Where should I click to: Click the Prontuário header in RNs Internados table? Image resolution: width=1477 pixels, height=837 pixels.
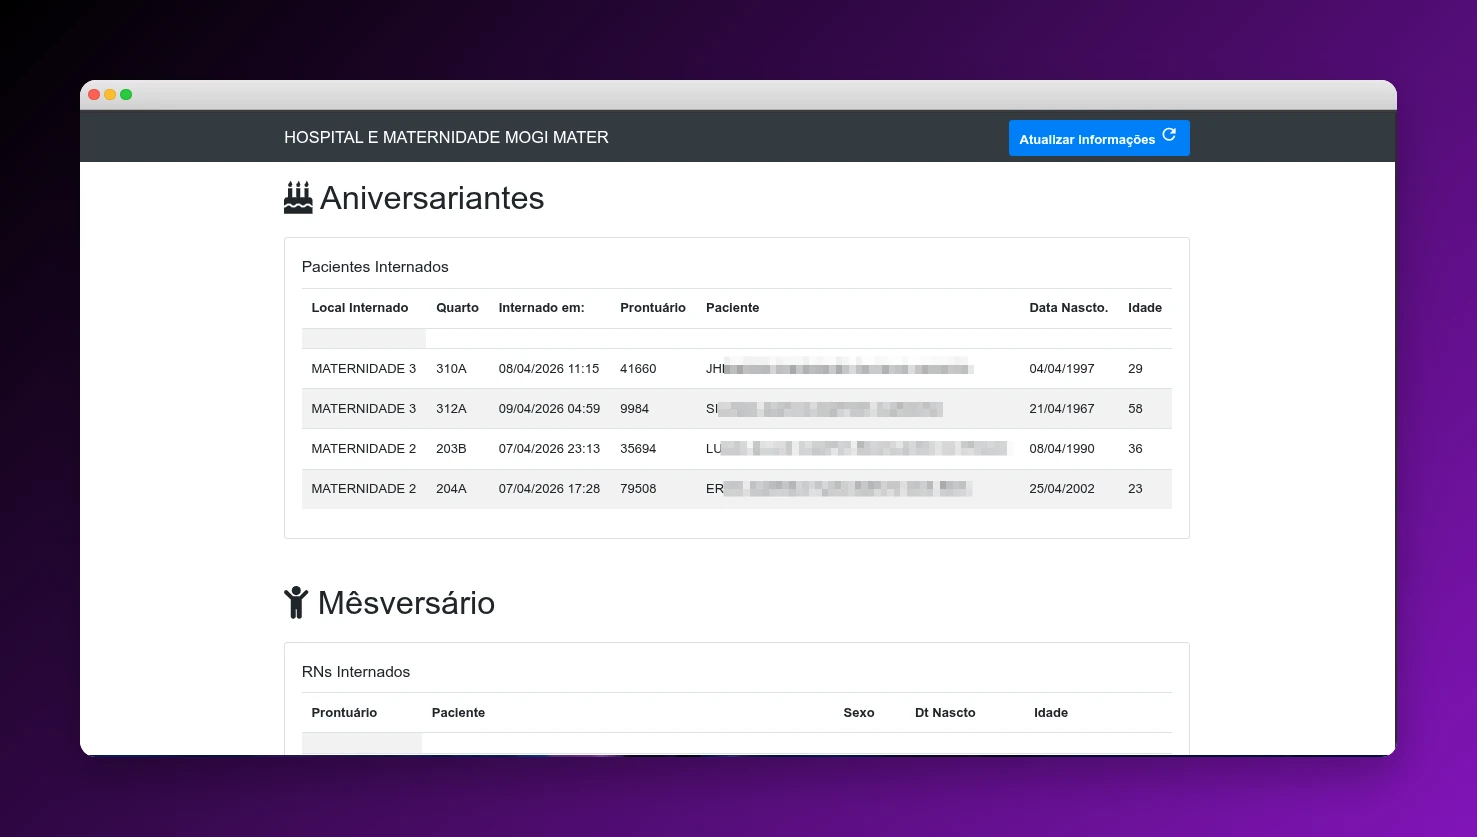(x=344, y=713)
